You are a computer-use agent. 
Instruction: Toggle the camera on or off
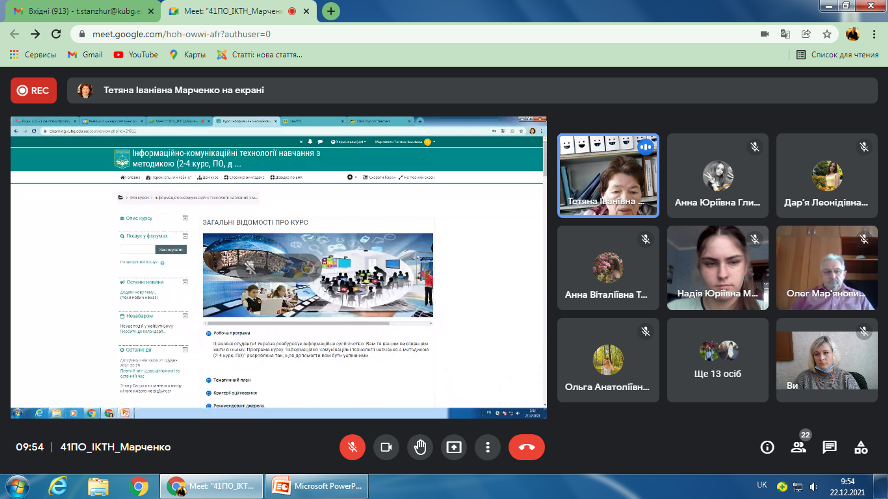[x=386, y=447]
